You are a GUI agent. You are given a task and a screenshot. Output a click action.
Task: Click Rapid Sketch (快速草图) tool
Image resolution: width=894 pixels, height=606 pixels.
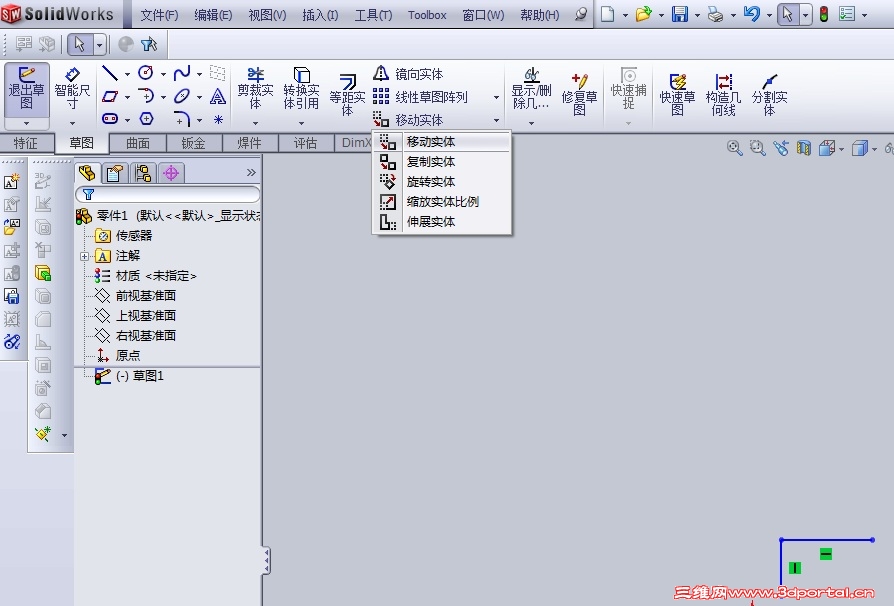677,95
